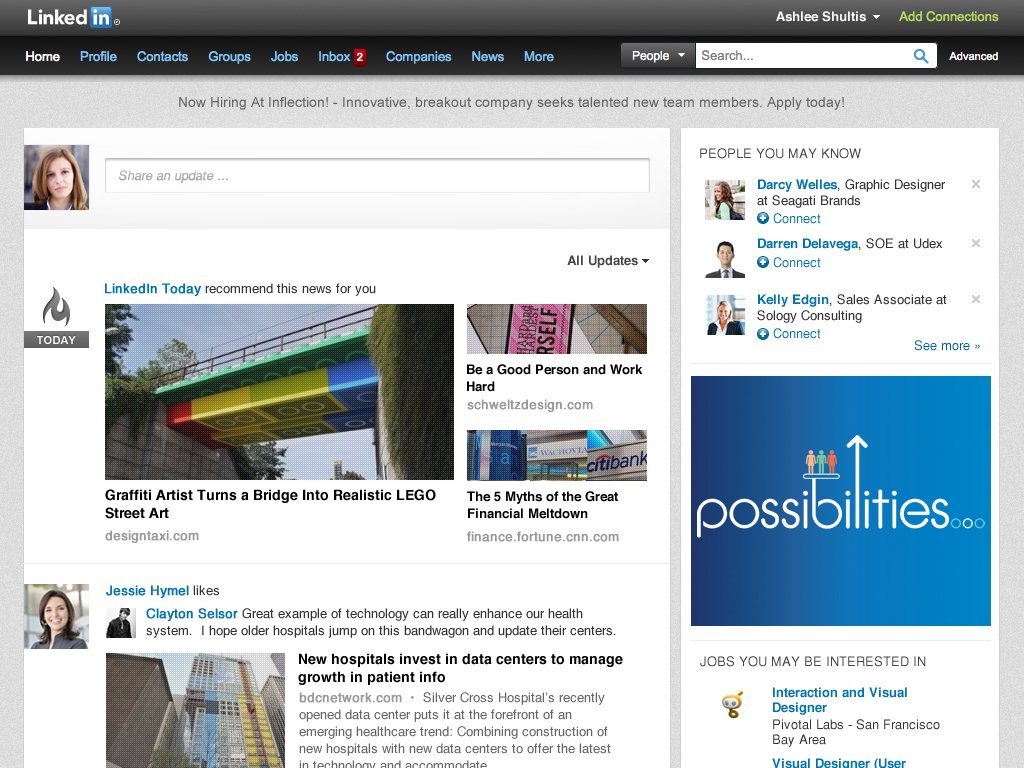1024x768 pixels.
Task: Open the Contacts menu item
Action: tap(162, 57)
